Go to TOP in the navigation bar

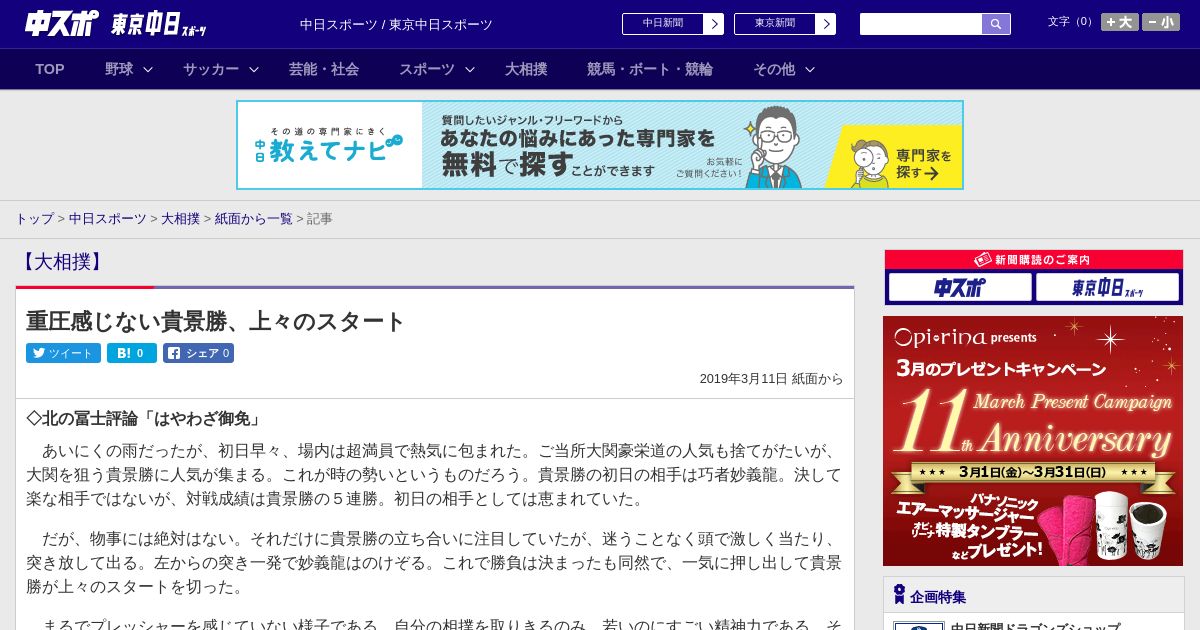click(x=50, y=69)
